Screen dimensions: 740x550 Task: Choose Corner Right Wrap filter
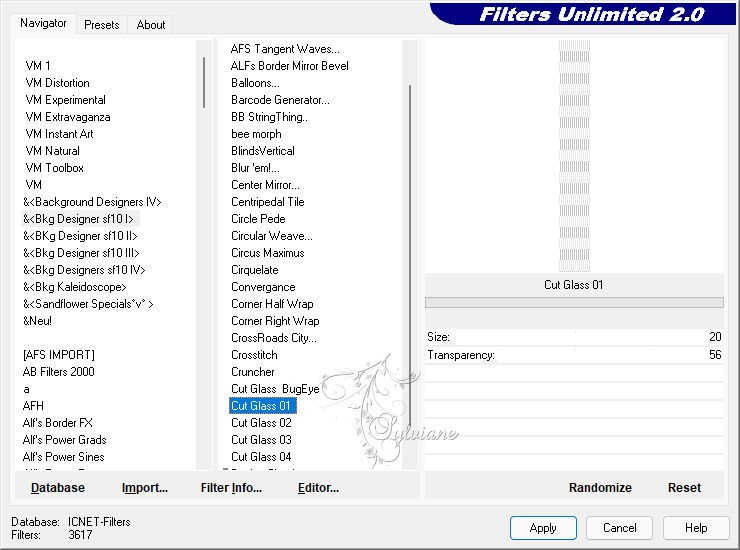[x=275, y=321]
